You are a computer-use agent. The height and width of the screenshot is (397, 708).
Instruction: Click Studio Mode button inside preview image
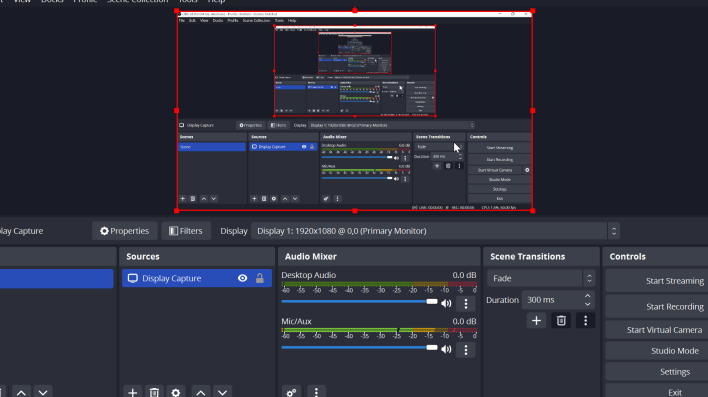499,180
